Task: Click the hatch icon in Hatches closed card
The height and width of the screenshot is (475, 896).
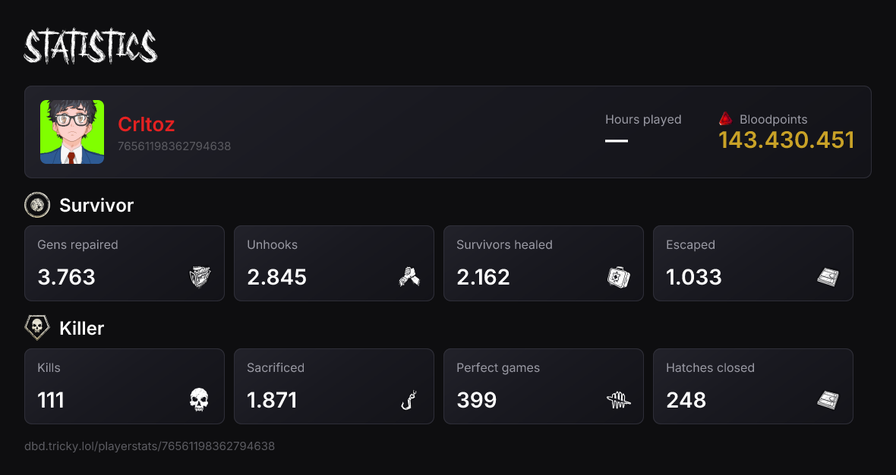Action: (x=827, y=400)
